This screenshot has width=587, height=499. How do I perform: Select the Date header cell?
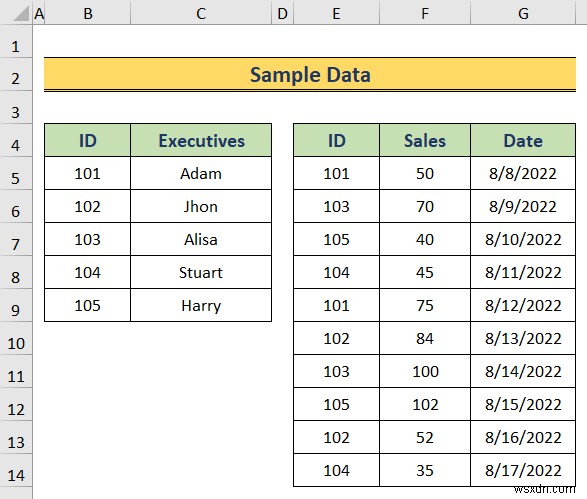pos(523,140)
